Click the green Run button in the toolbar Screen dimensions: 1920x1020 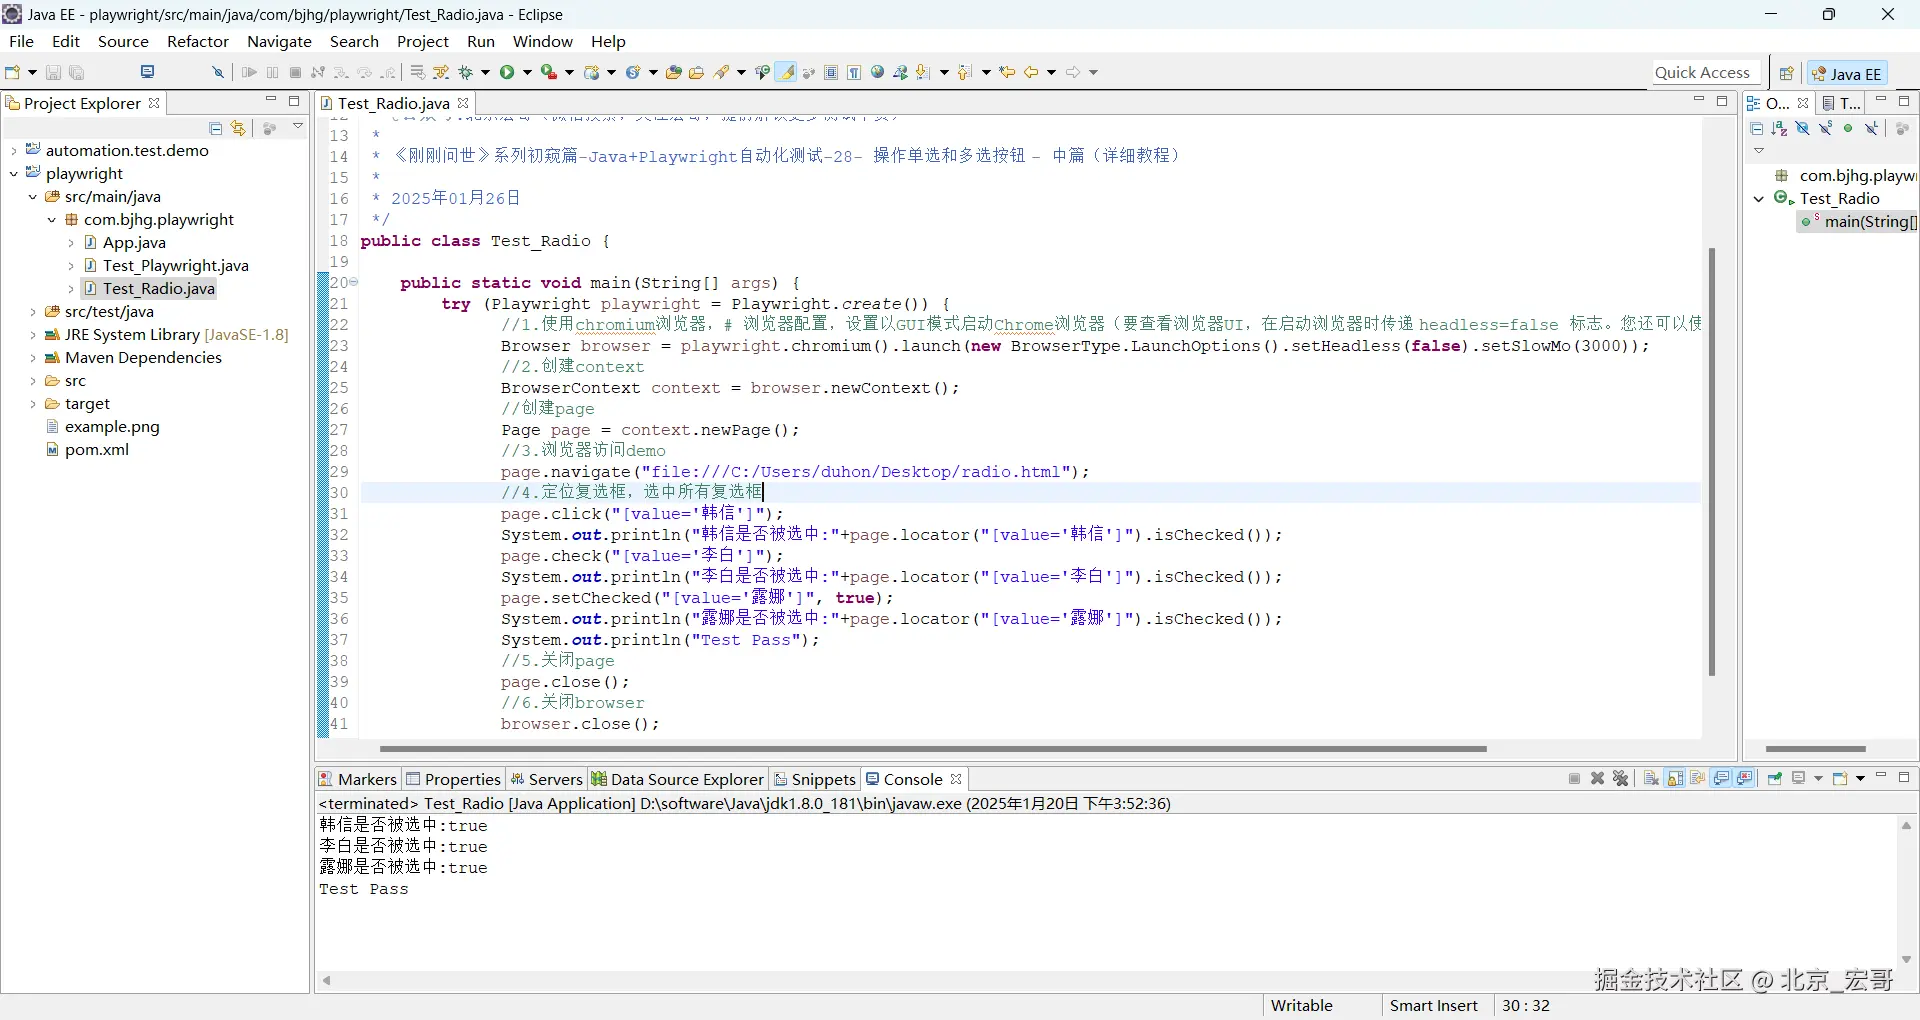tap(507, 72)
